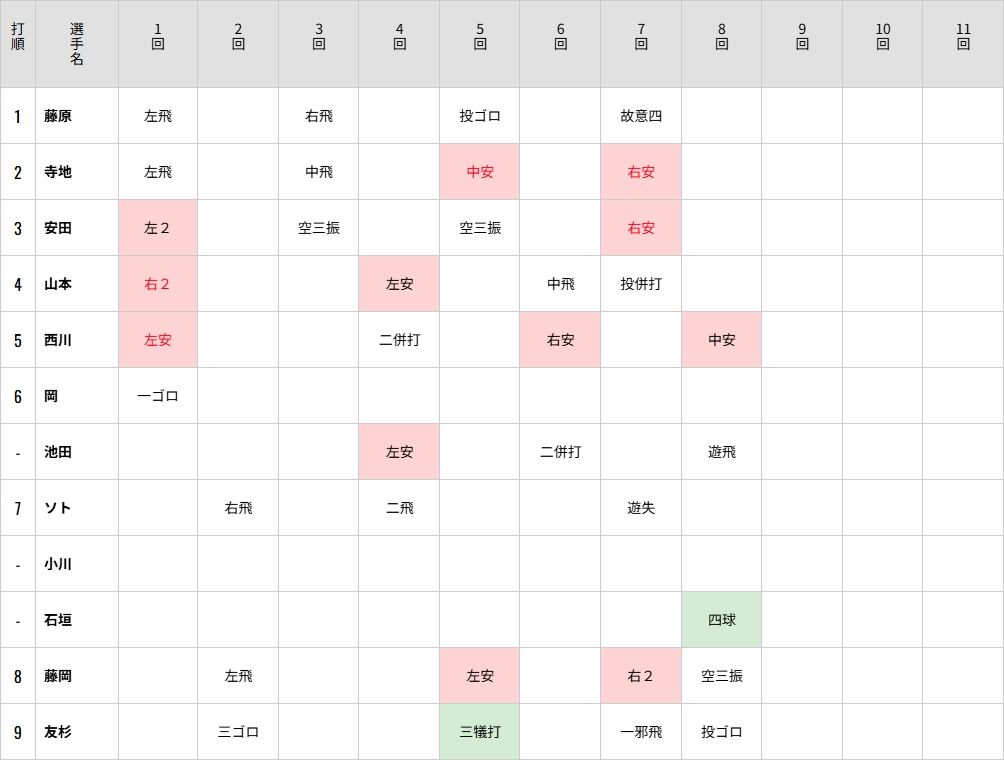Click 山本's red 右2 result cell
This screenshot has height=760, width=1004.
coord(158,284)
